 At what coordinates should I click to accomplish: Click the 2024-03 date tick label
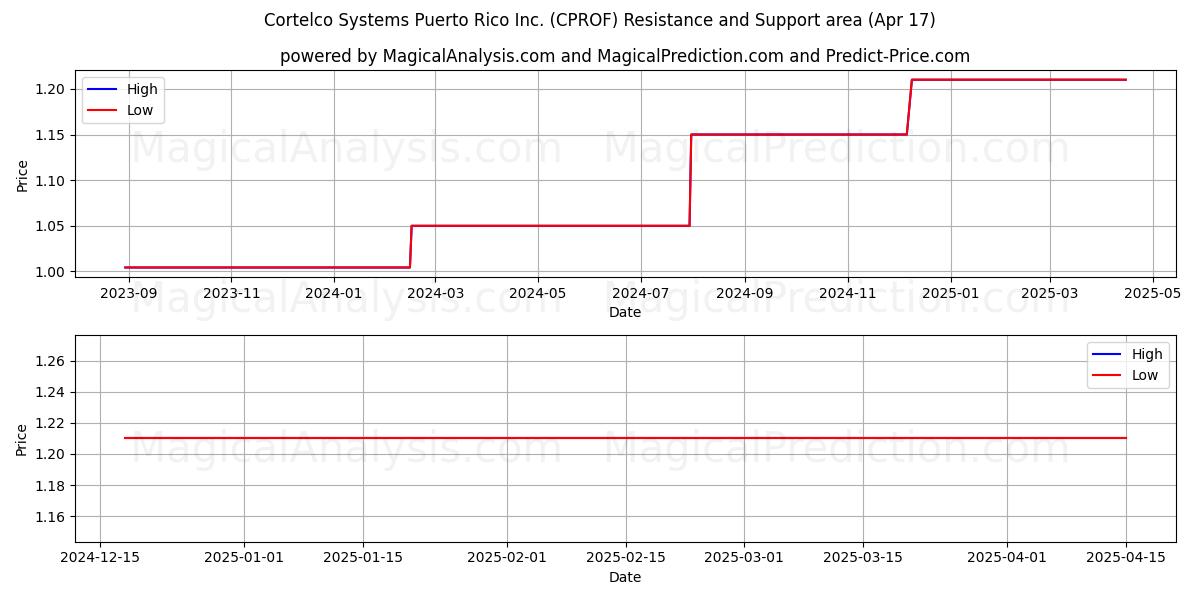(x=435, y=294)
